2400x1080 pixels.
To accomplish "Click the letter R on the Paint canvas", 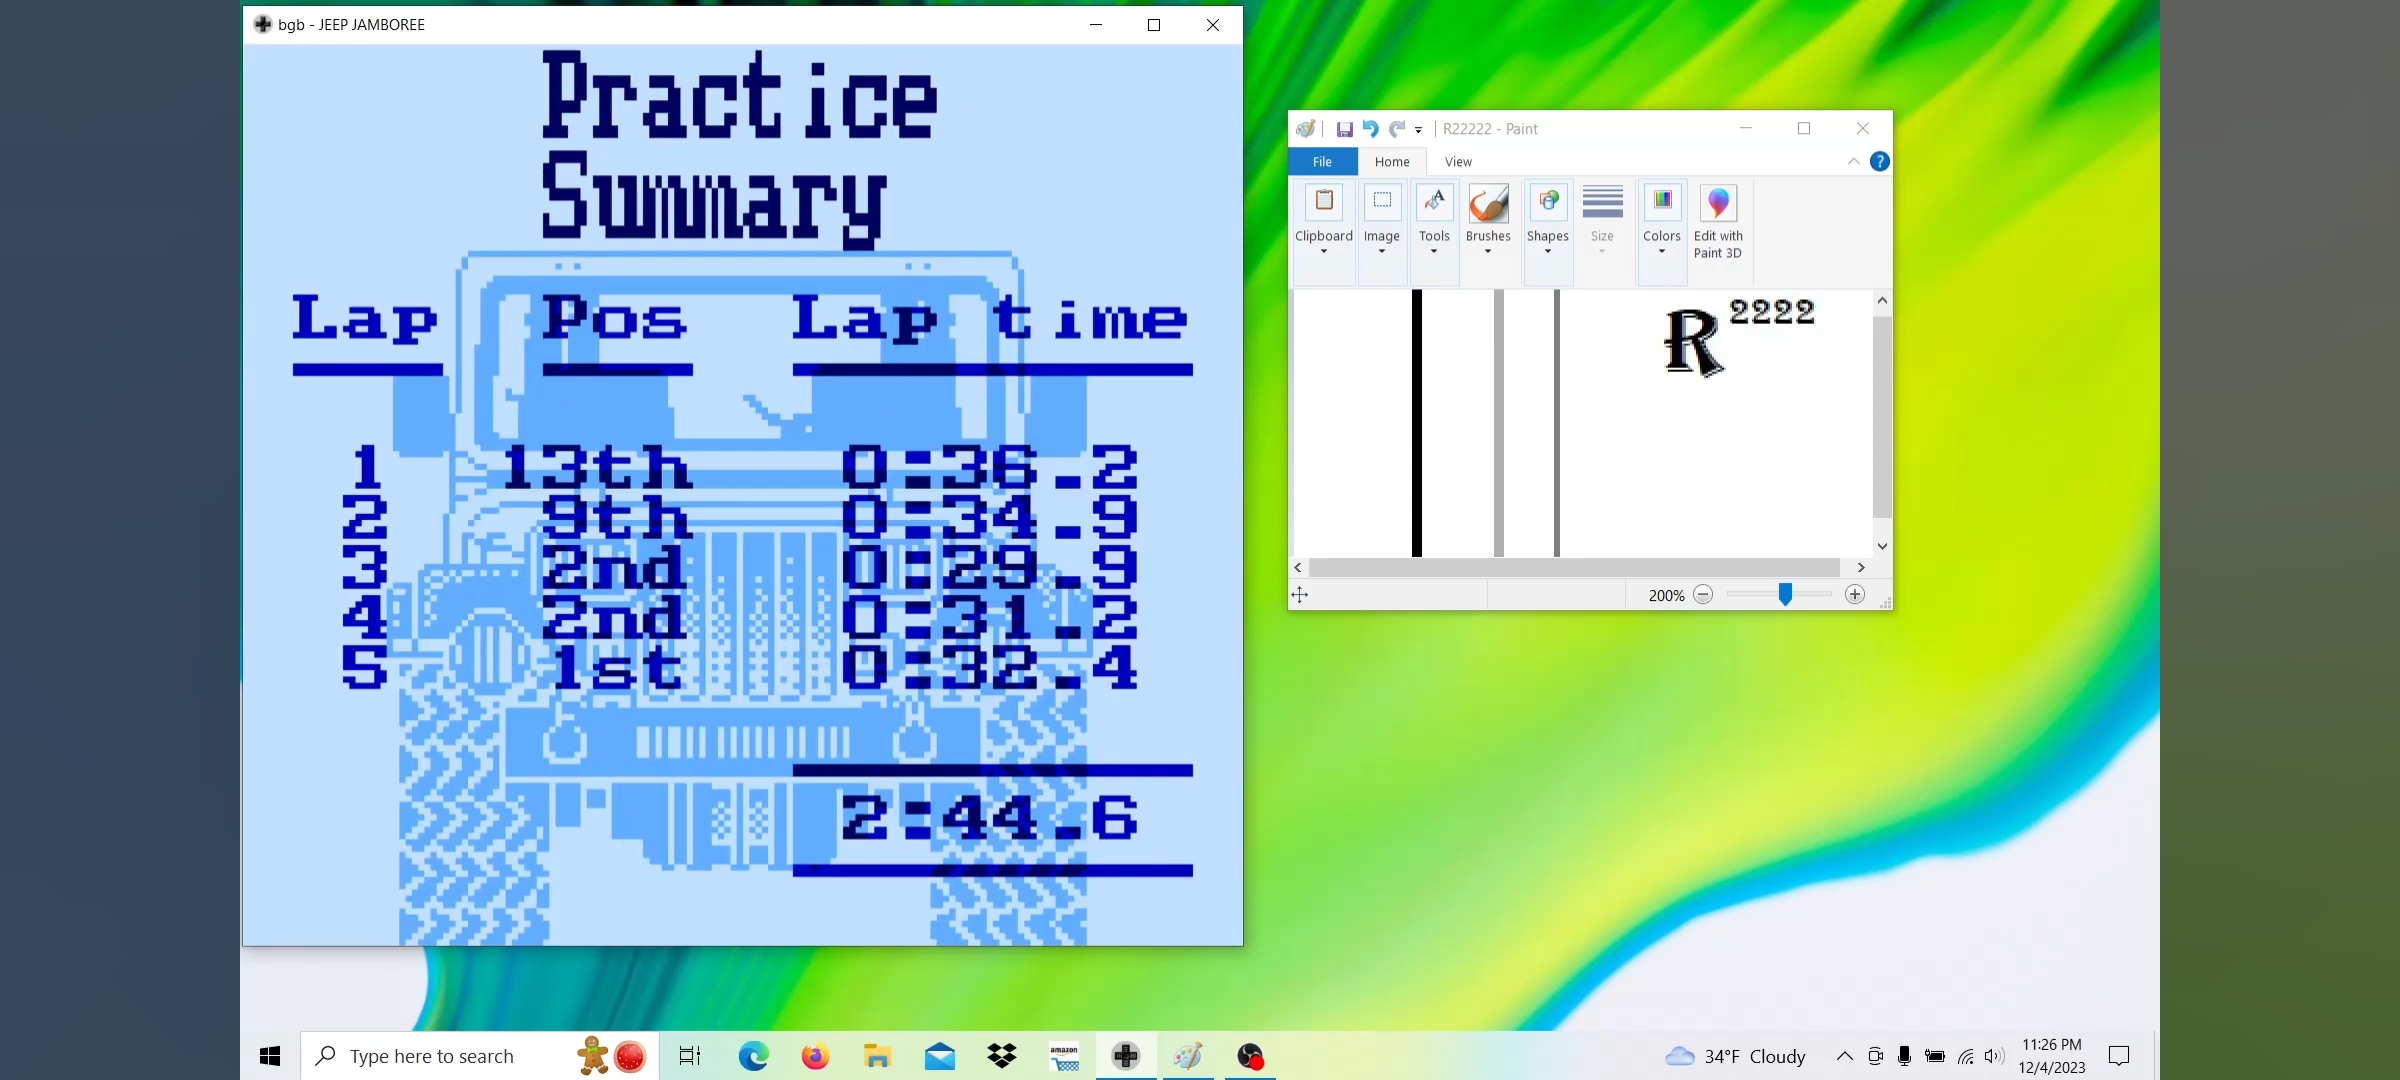I will pos(1693,342).
